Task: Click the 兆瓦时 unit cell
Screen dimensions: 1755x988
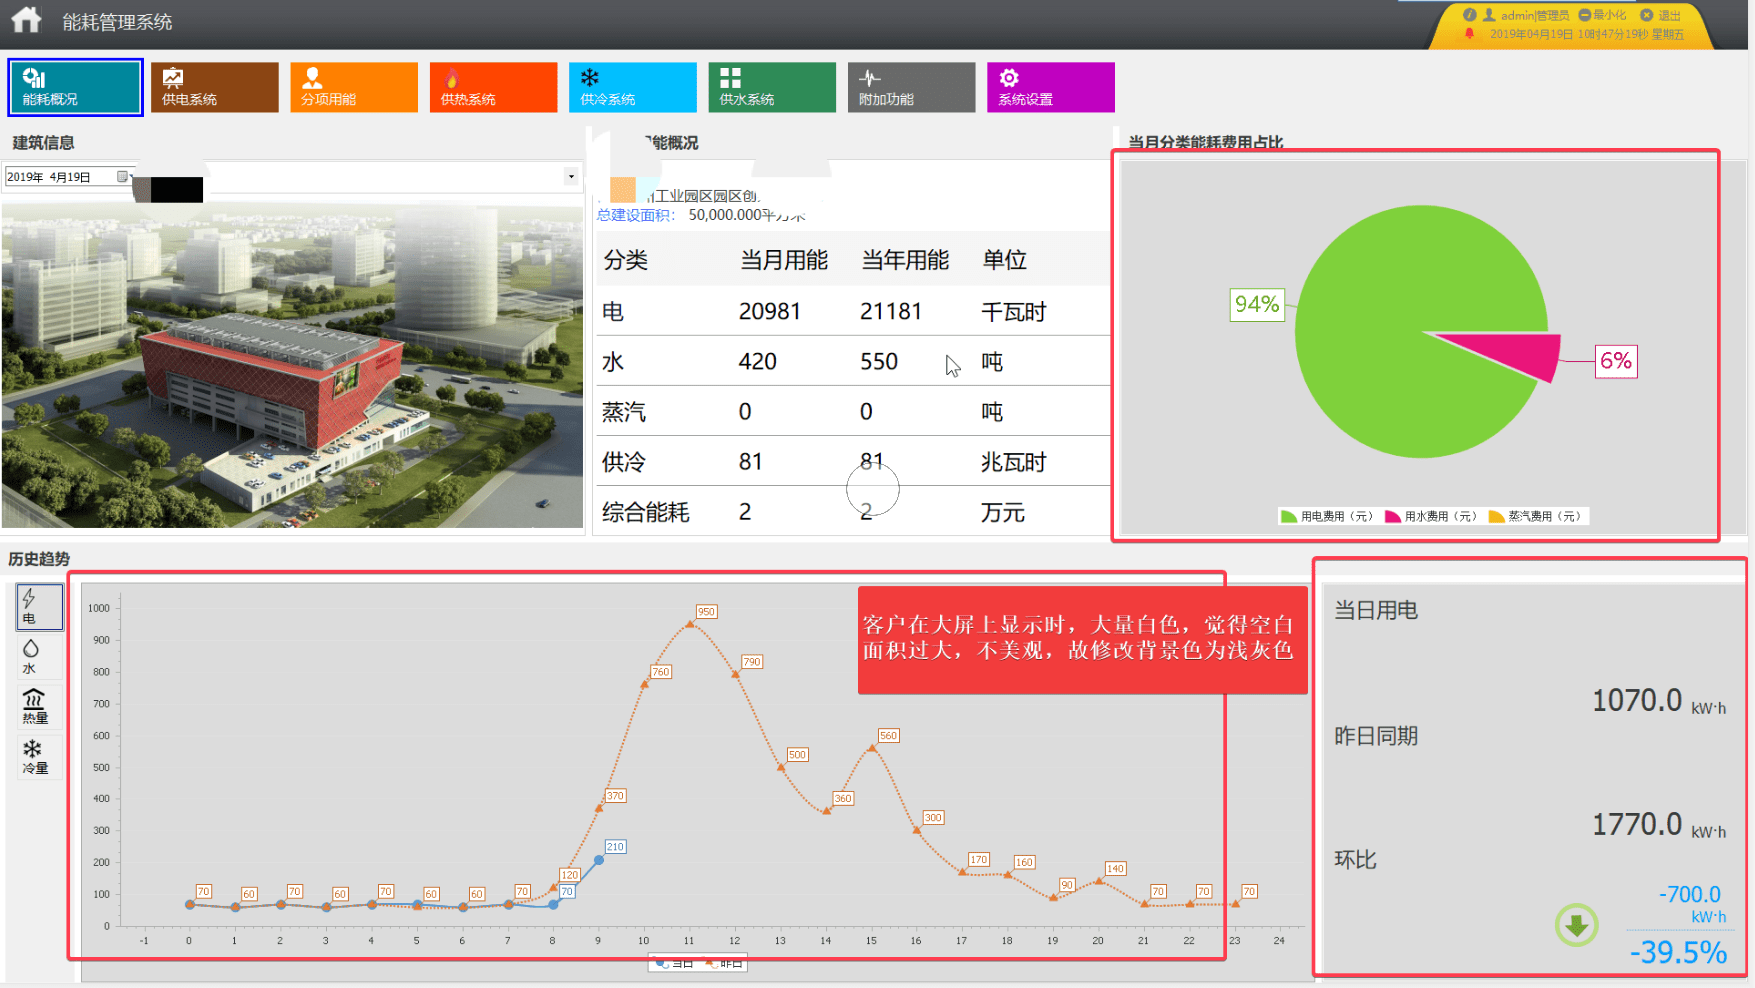Action: [x=1013, y=462]
